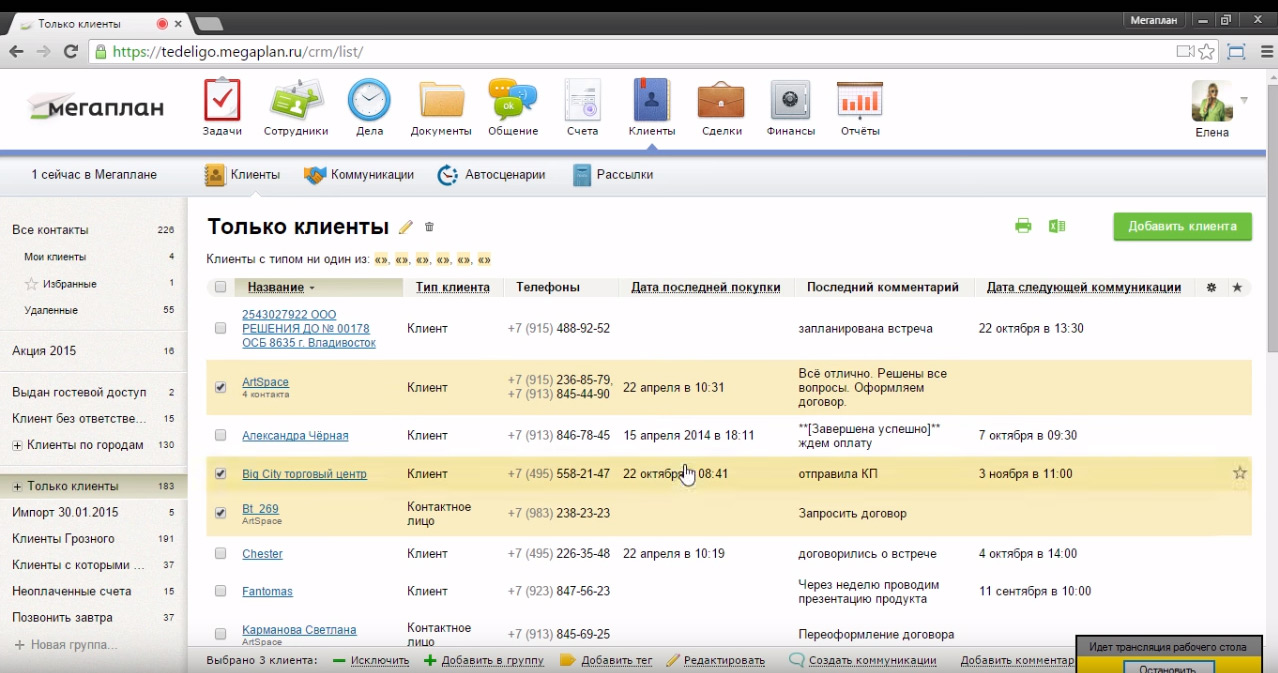The image size is (1278, 673).
Task: Export the list using the Excel icon
Action: [x=1056, y=226]
